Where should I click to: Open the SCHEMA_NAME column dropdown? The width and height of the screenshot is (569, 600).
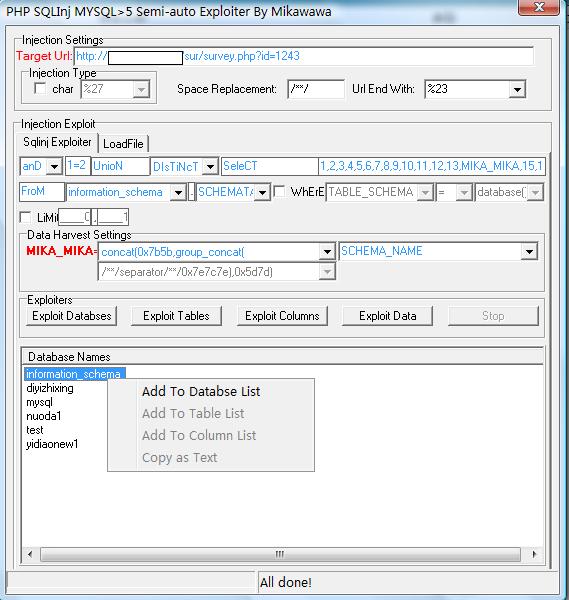pyautogui.click(x=529, y=251)
